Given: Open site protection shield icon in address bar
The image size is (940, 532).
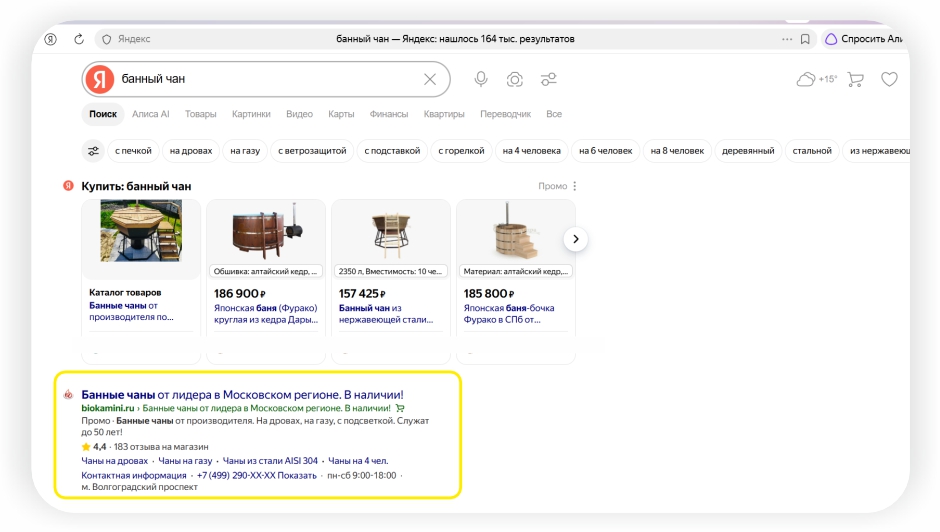Looking at the screenshot, I should (107, 39).
